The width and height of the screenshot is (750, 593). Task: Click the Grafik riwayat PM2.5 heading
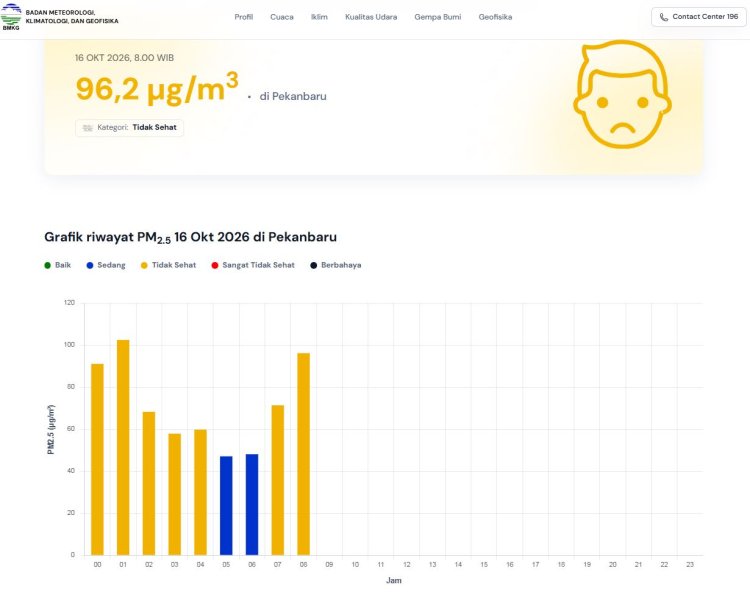click(x=190, y=237)
